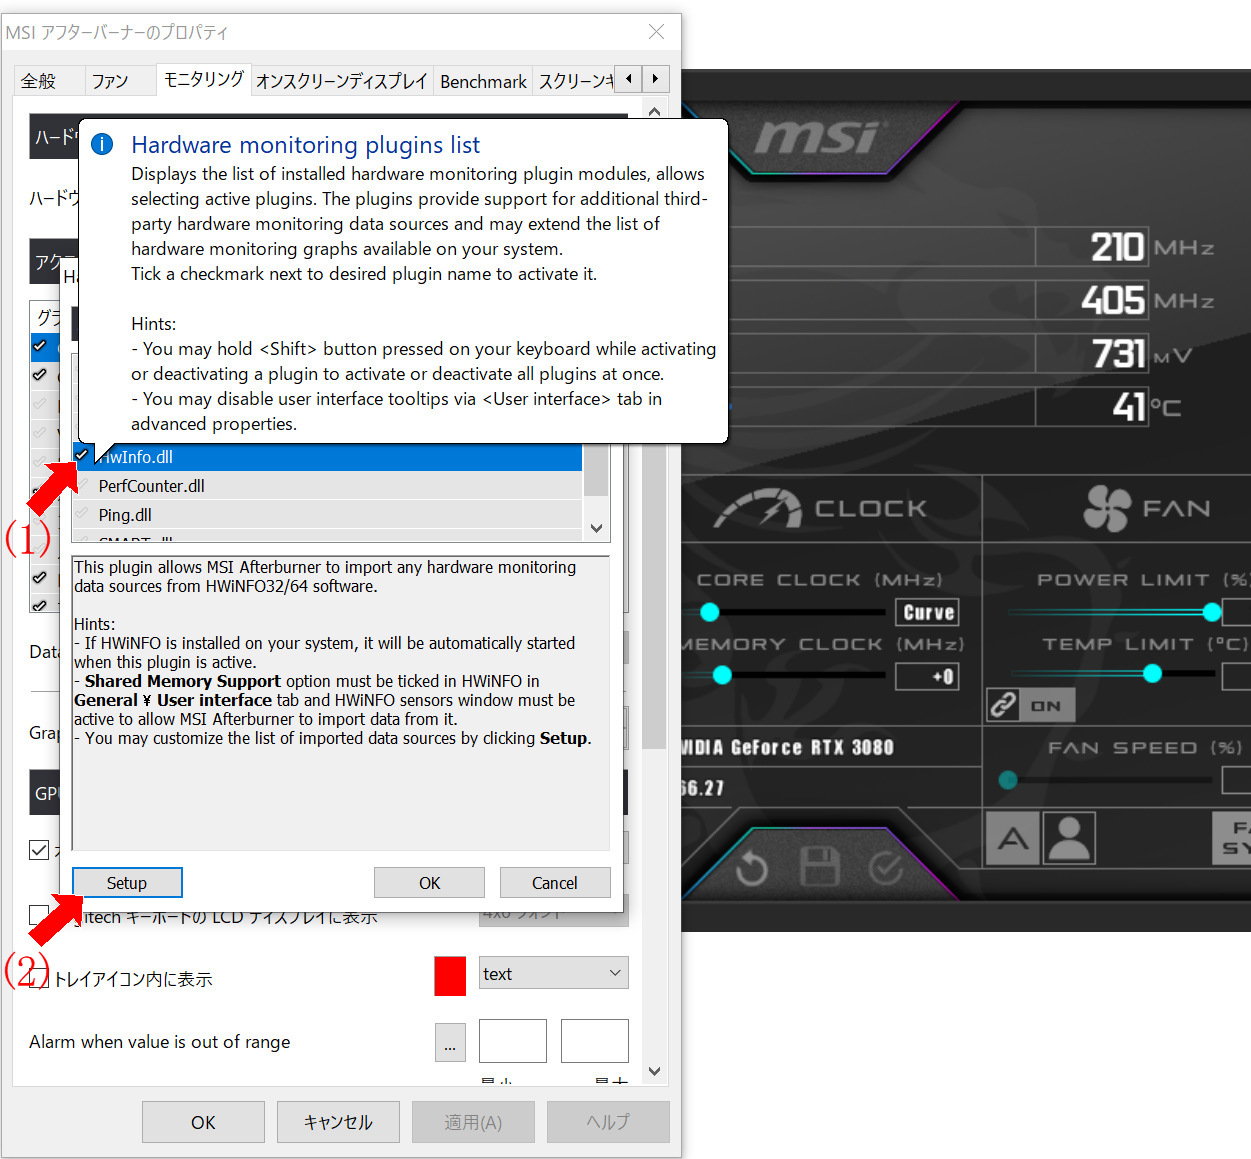Click the memory clock +0 value field
Screen dimensions: 1251x1159
pos(928,676)
